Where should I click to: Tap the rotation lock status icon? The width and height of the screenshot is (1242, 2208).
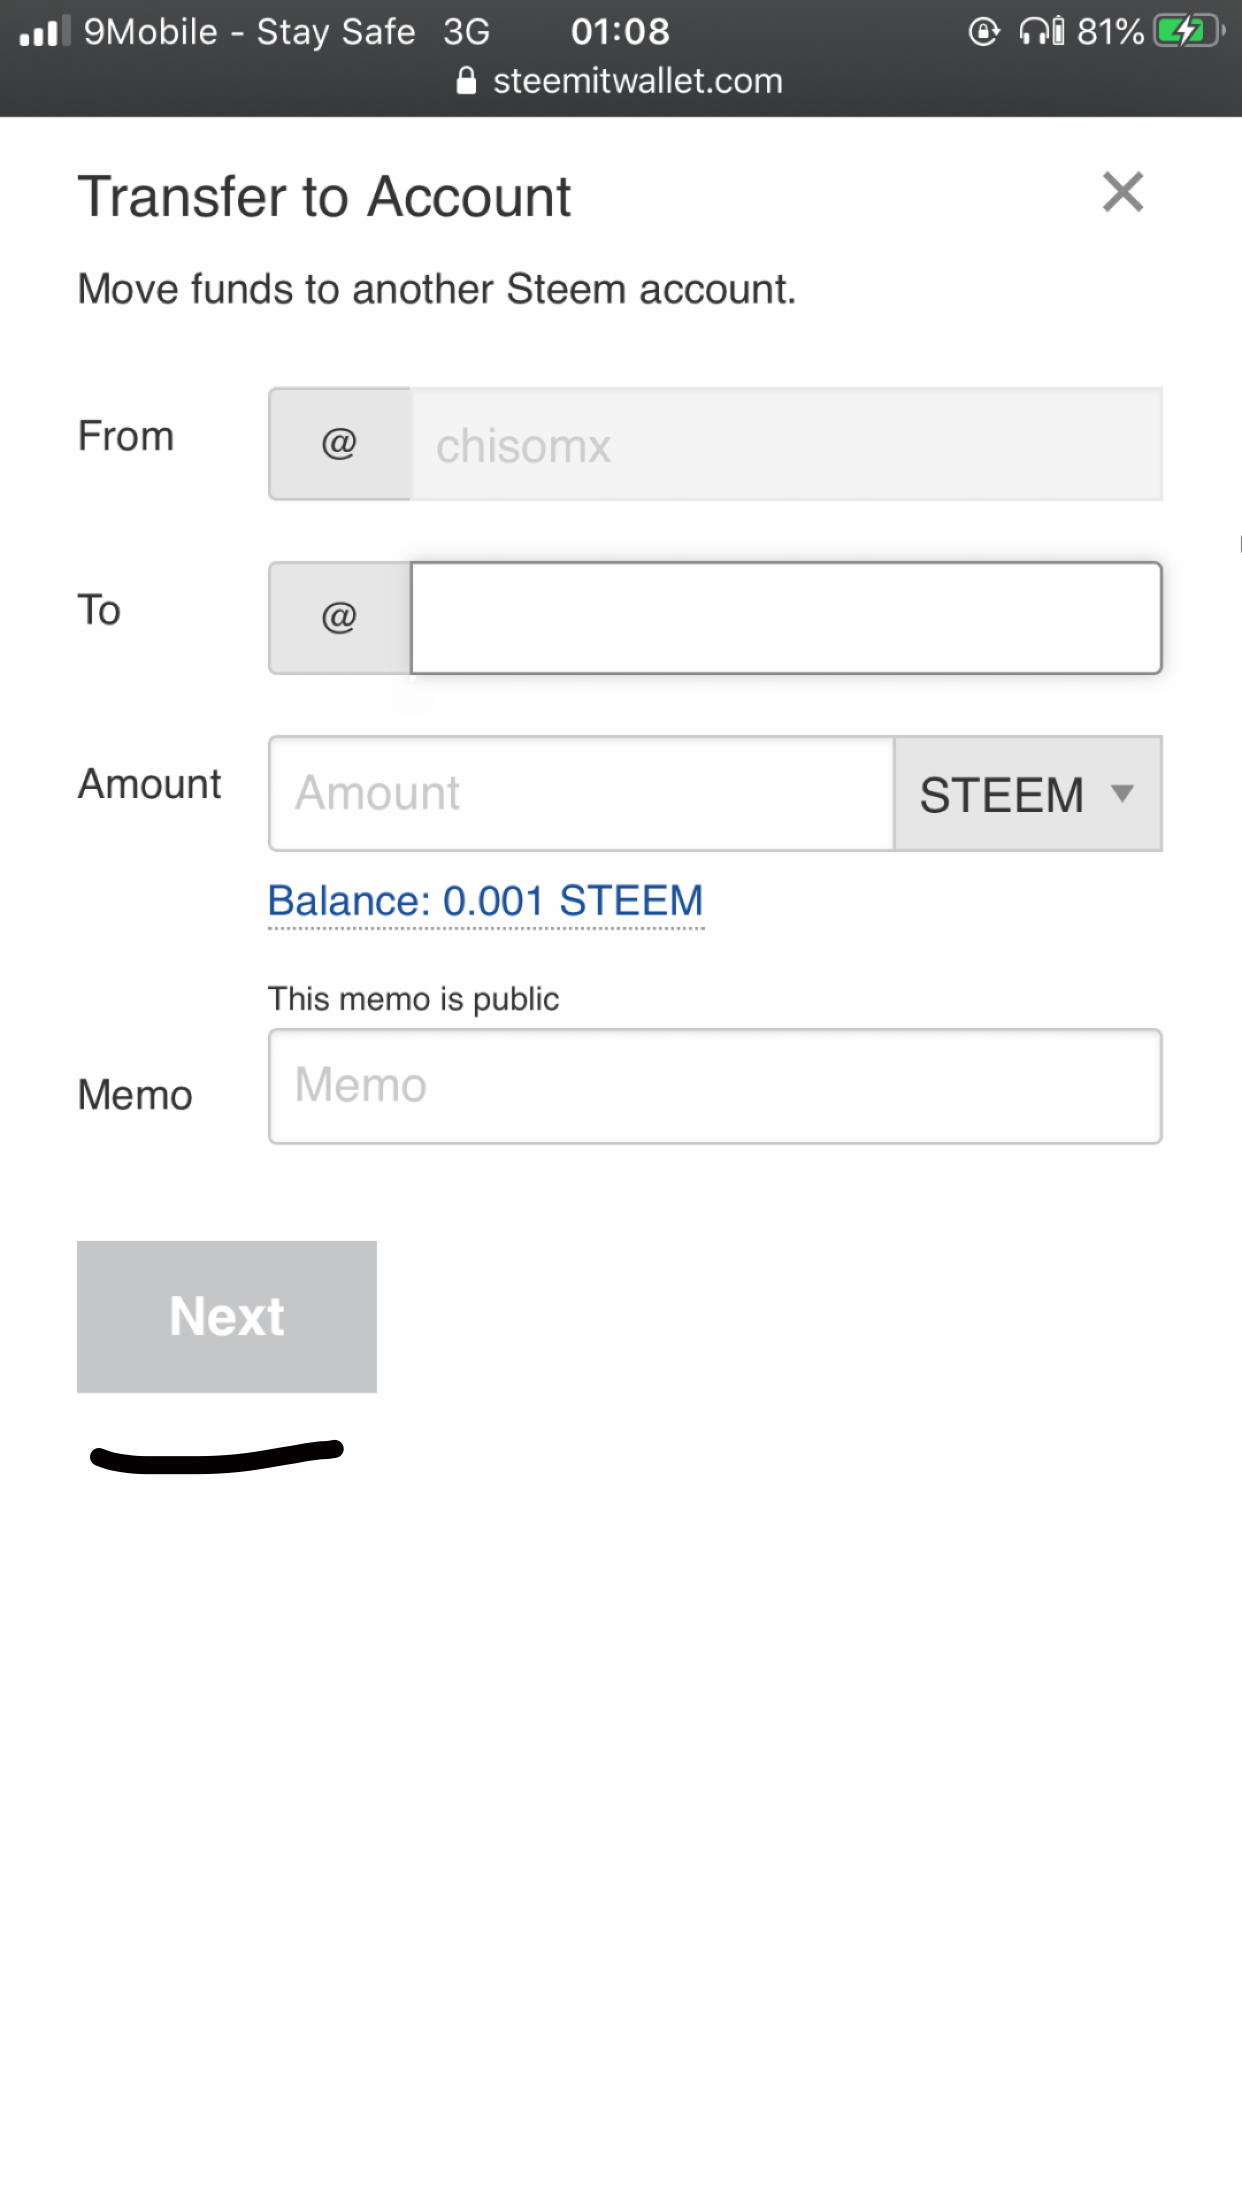[984, 32]
